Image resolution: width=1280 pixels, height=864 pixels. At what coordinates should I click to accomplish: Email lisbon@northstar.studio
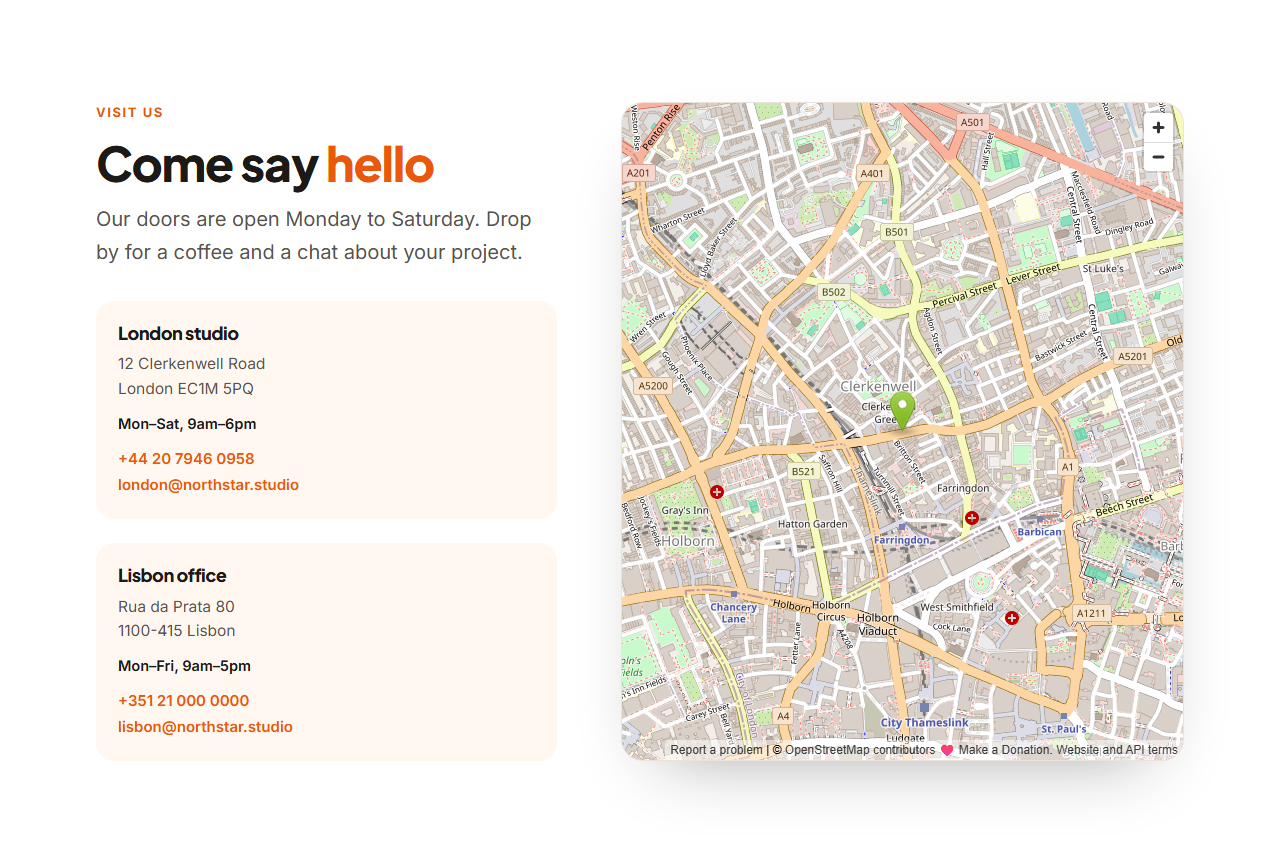click(205, 727)
